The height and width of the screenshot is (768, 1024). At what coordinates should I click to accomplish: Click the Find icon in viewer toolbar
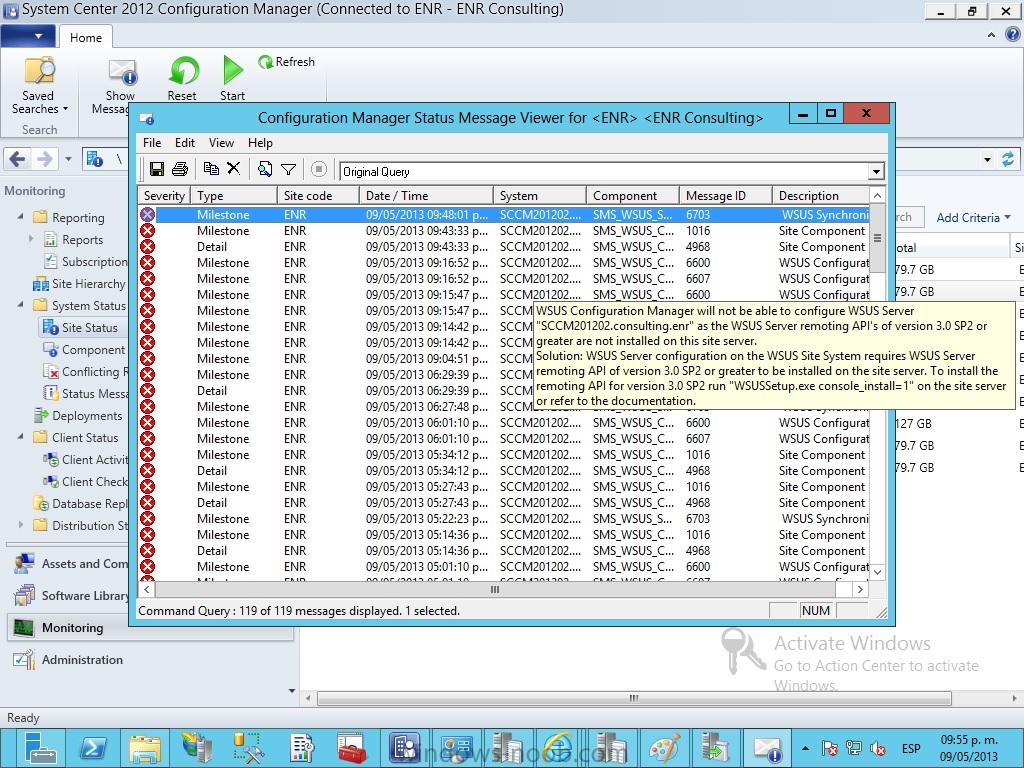tap(264, 169)
